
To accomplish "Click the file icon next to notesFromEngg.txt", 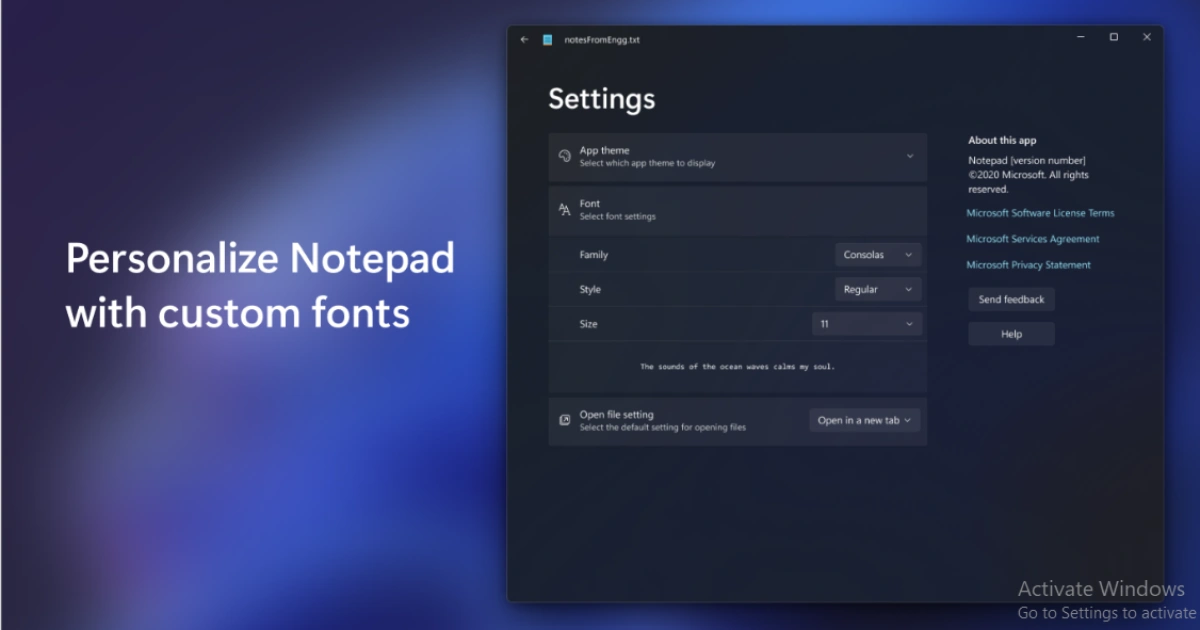I will (x=547, y=39).
